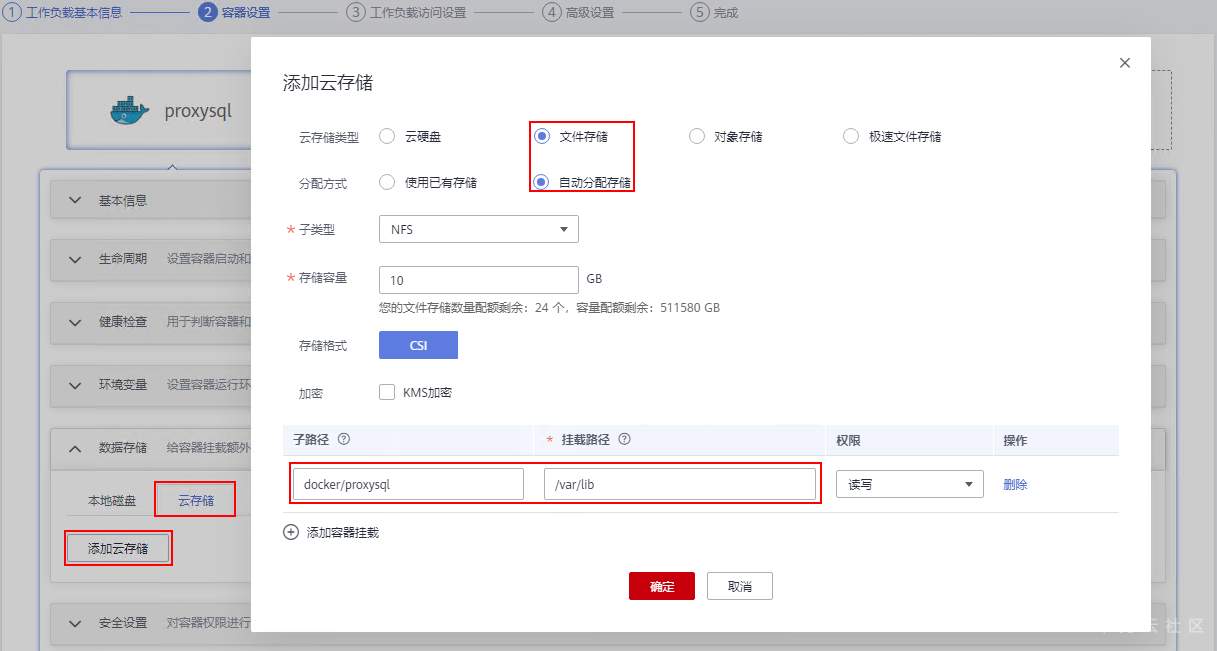The image size is (1217, 651).
Task: Select the 文件存储 radio button
Action: [x=541, y=137]
